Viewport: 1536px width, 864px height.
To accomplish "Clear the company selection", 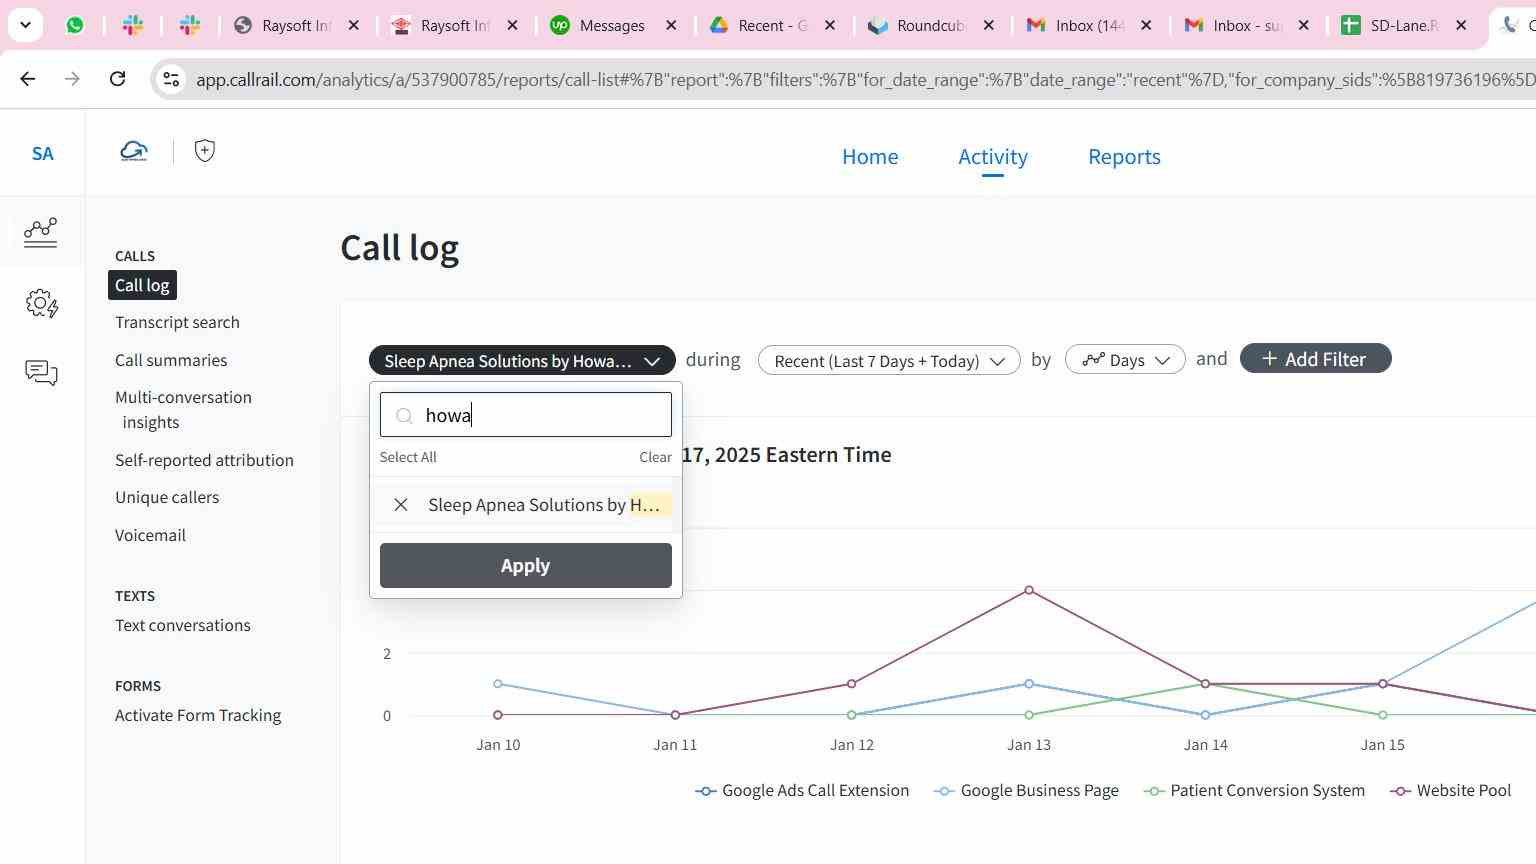I will tap(655, 457).
